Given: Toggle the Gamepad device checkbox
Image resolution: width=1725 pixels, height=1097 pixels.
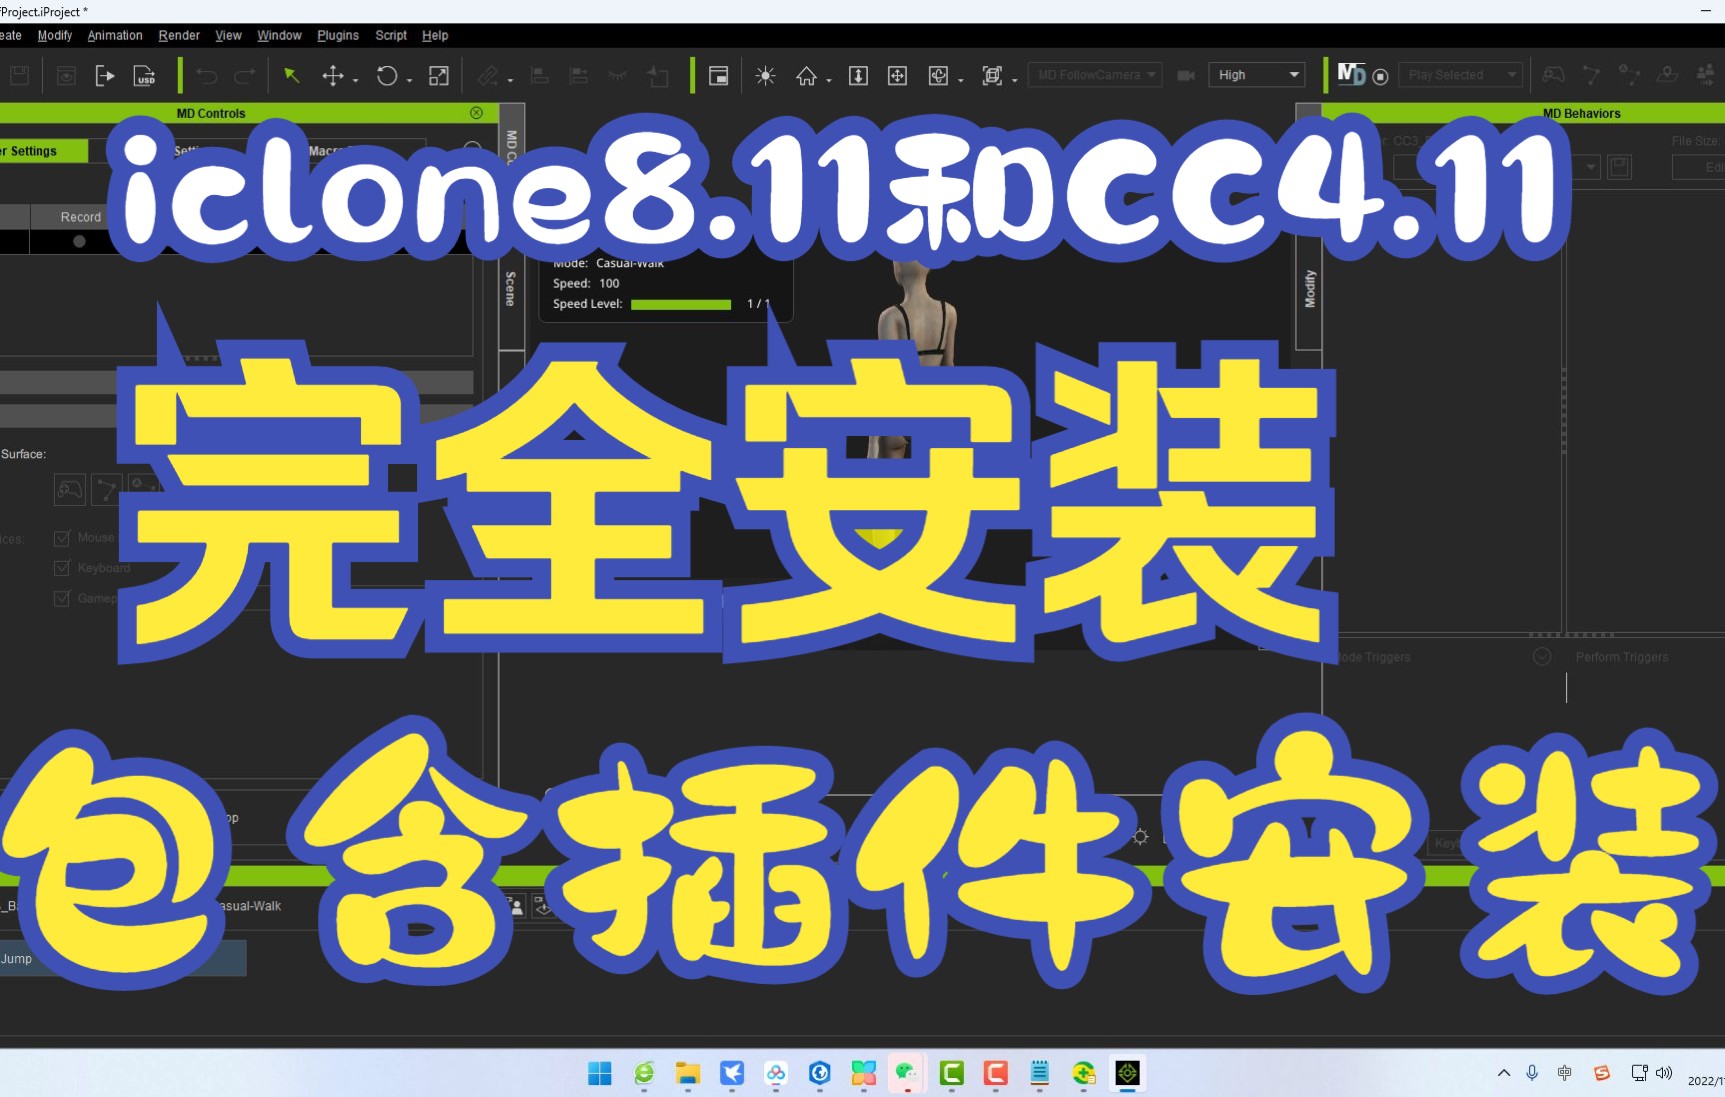Looking at the screenshot, I should coord(62,598).
